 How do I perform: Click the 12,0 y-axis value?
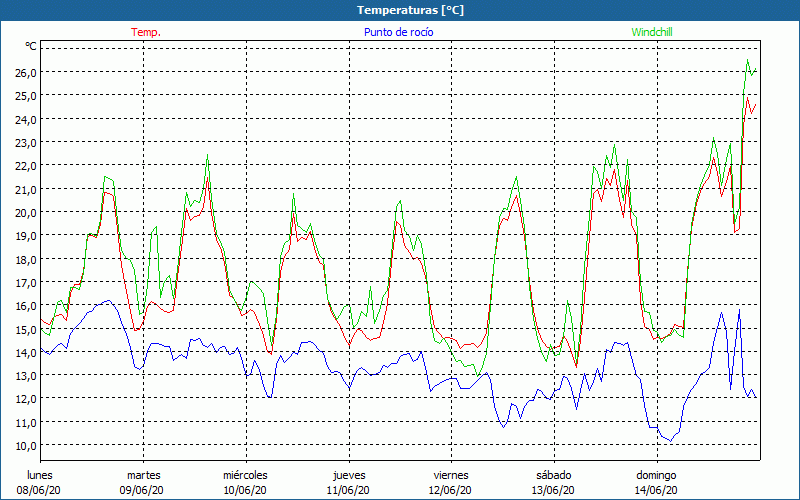tap(26, 399)
